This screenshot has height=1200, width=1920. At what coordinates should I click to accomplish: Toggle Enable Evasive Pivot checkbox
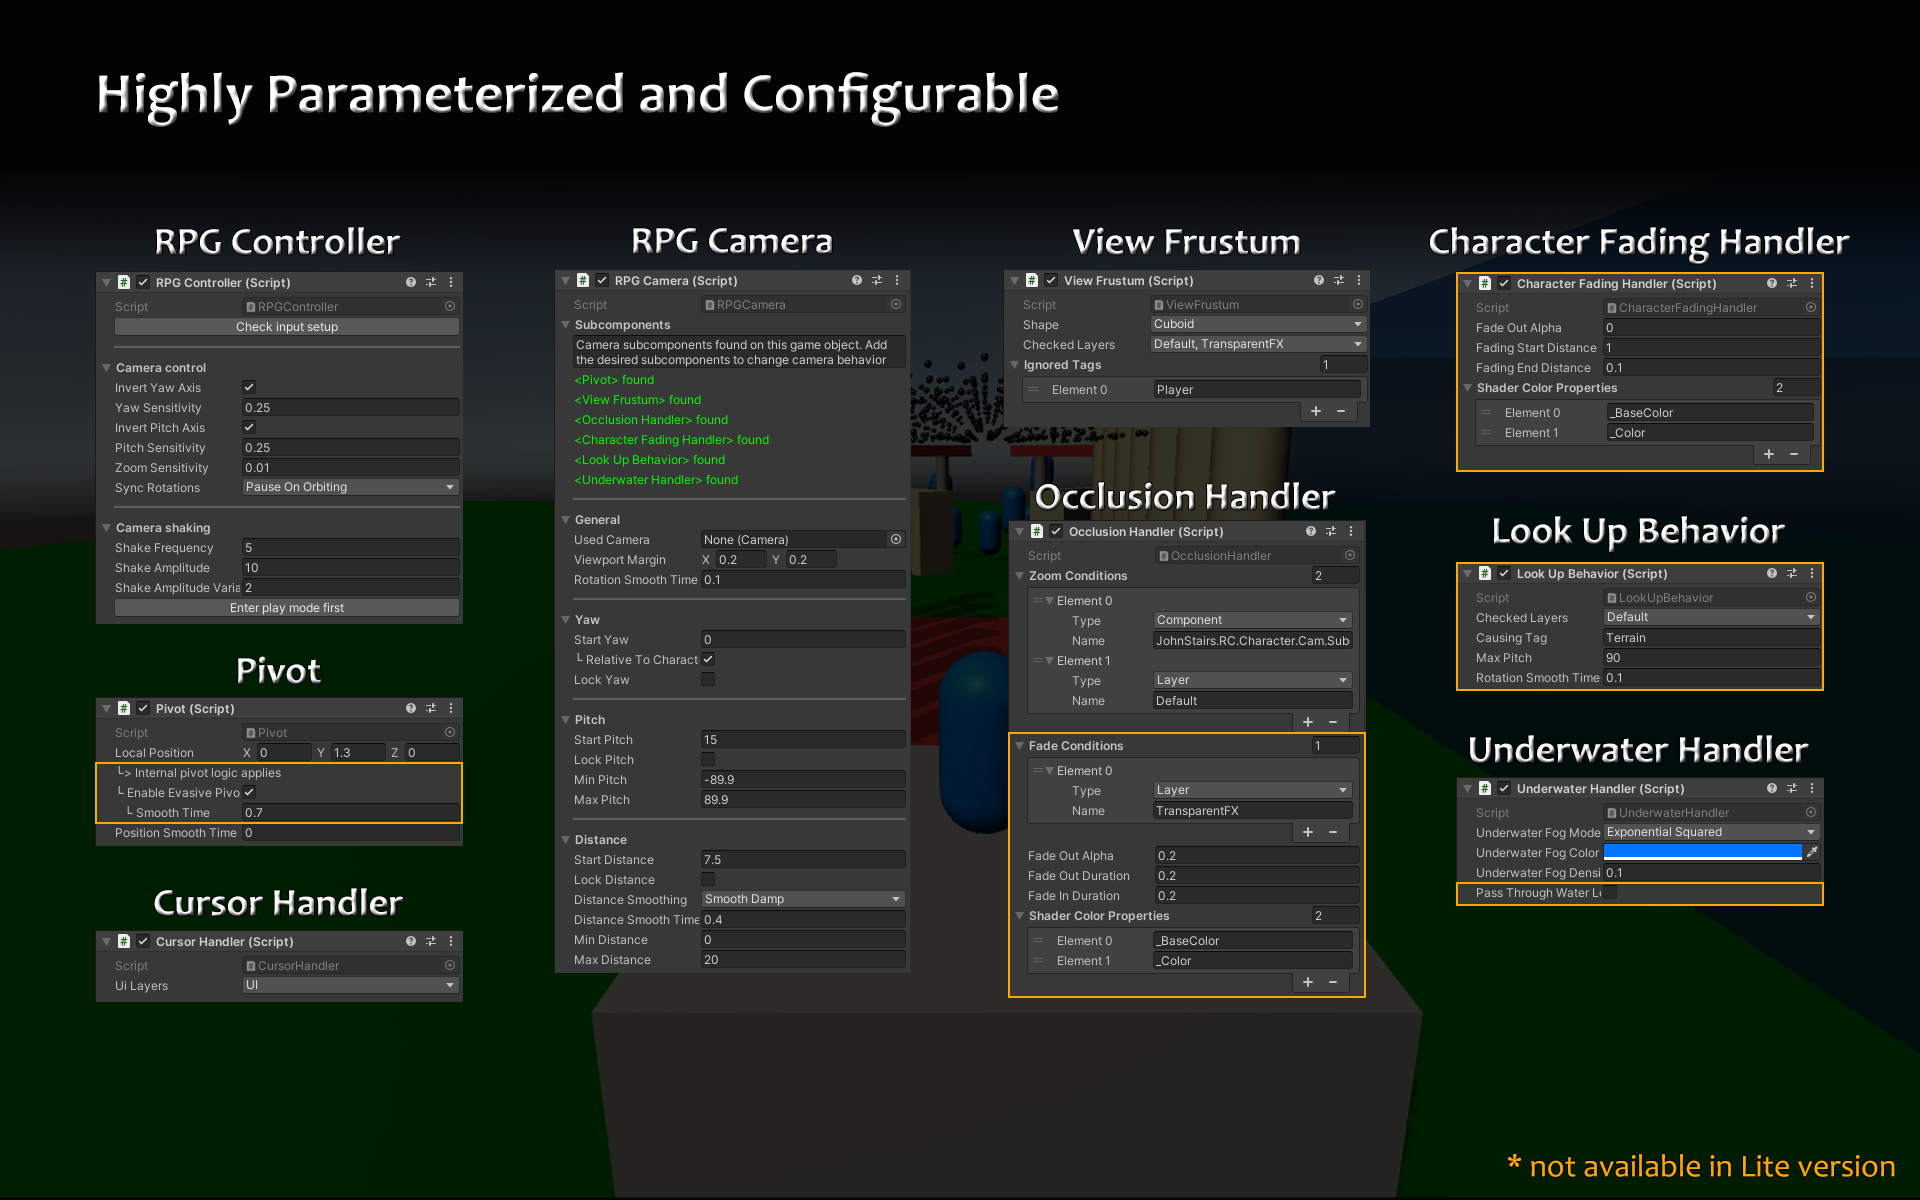click(249, 793)
